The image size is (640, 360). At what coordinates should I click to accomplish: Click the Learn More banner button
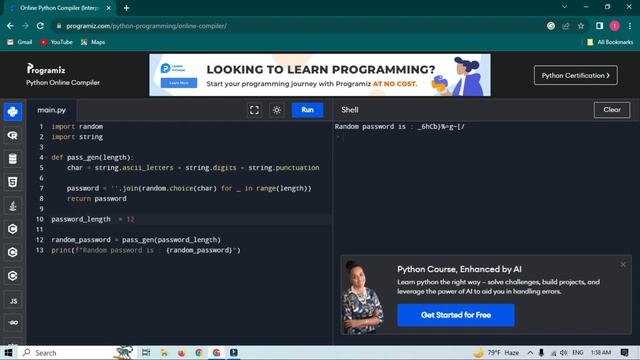click(179, 83)
